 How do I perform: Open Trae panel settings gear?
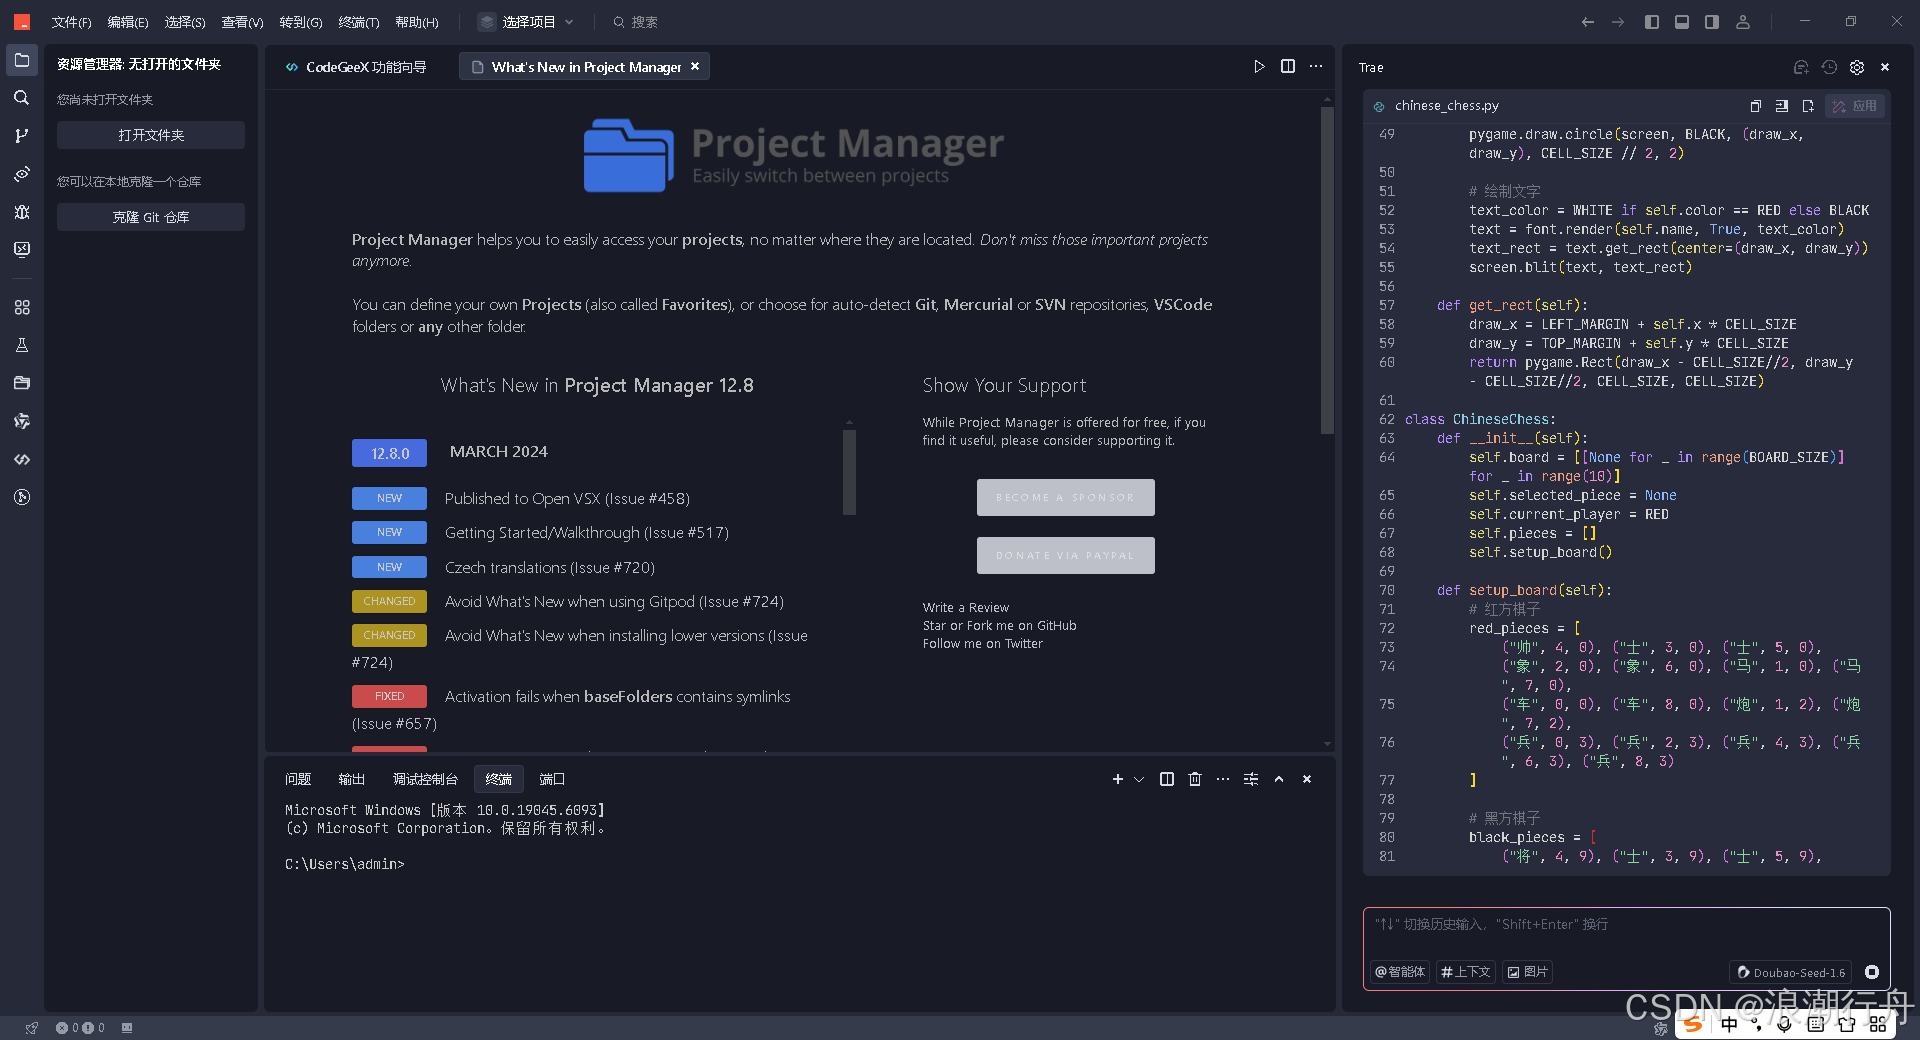pos(1857,67)
